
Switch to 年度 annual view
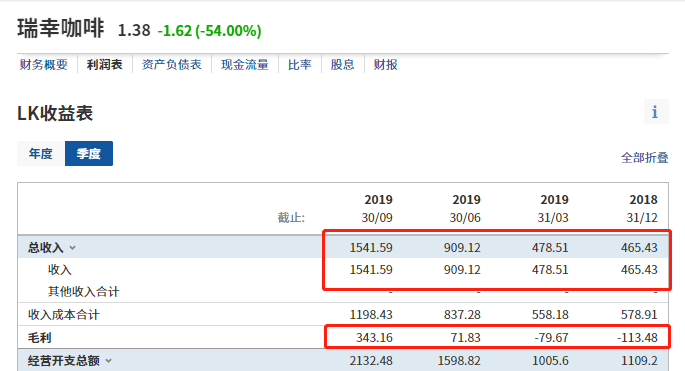pos(41,153)
